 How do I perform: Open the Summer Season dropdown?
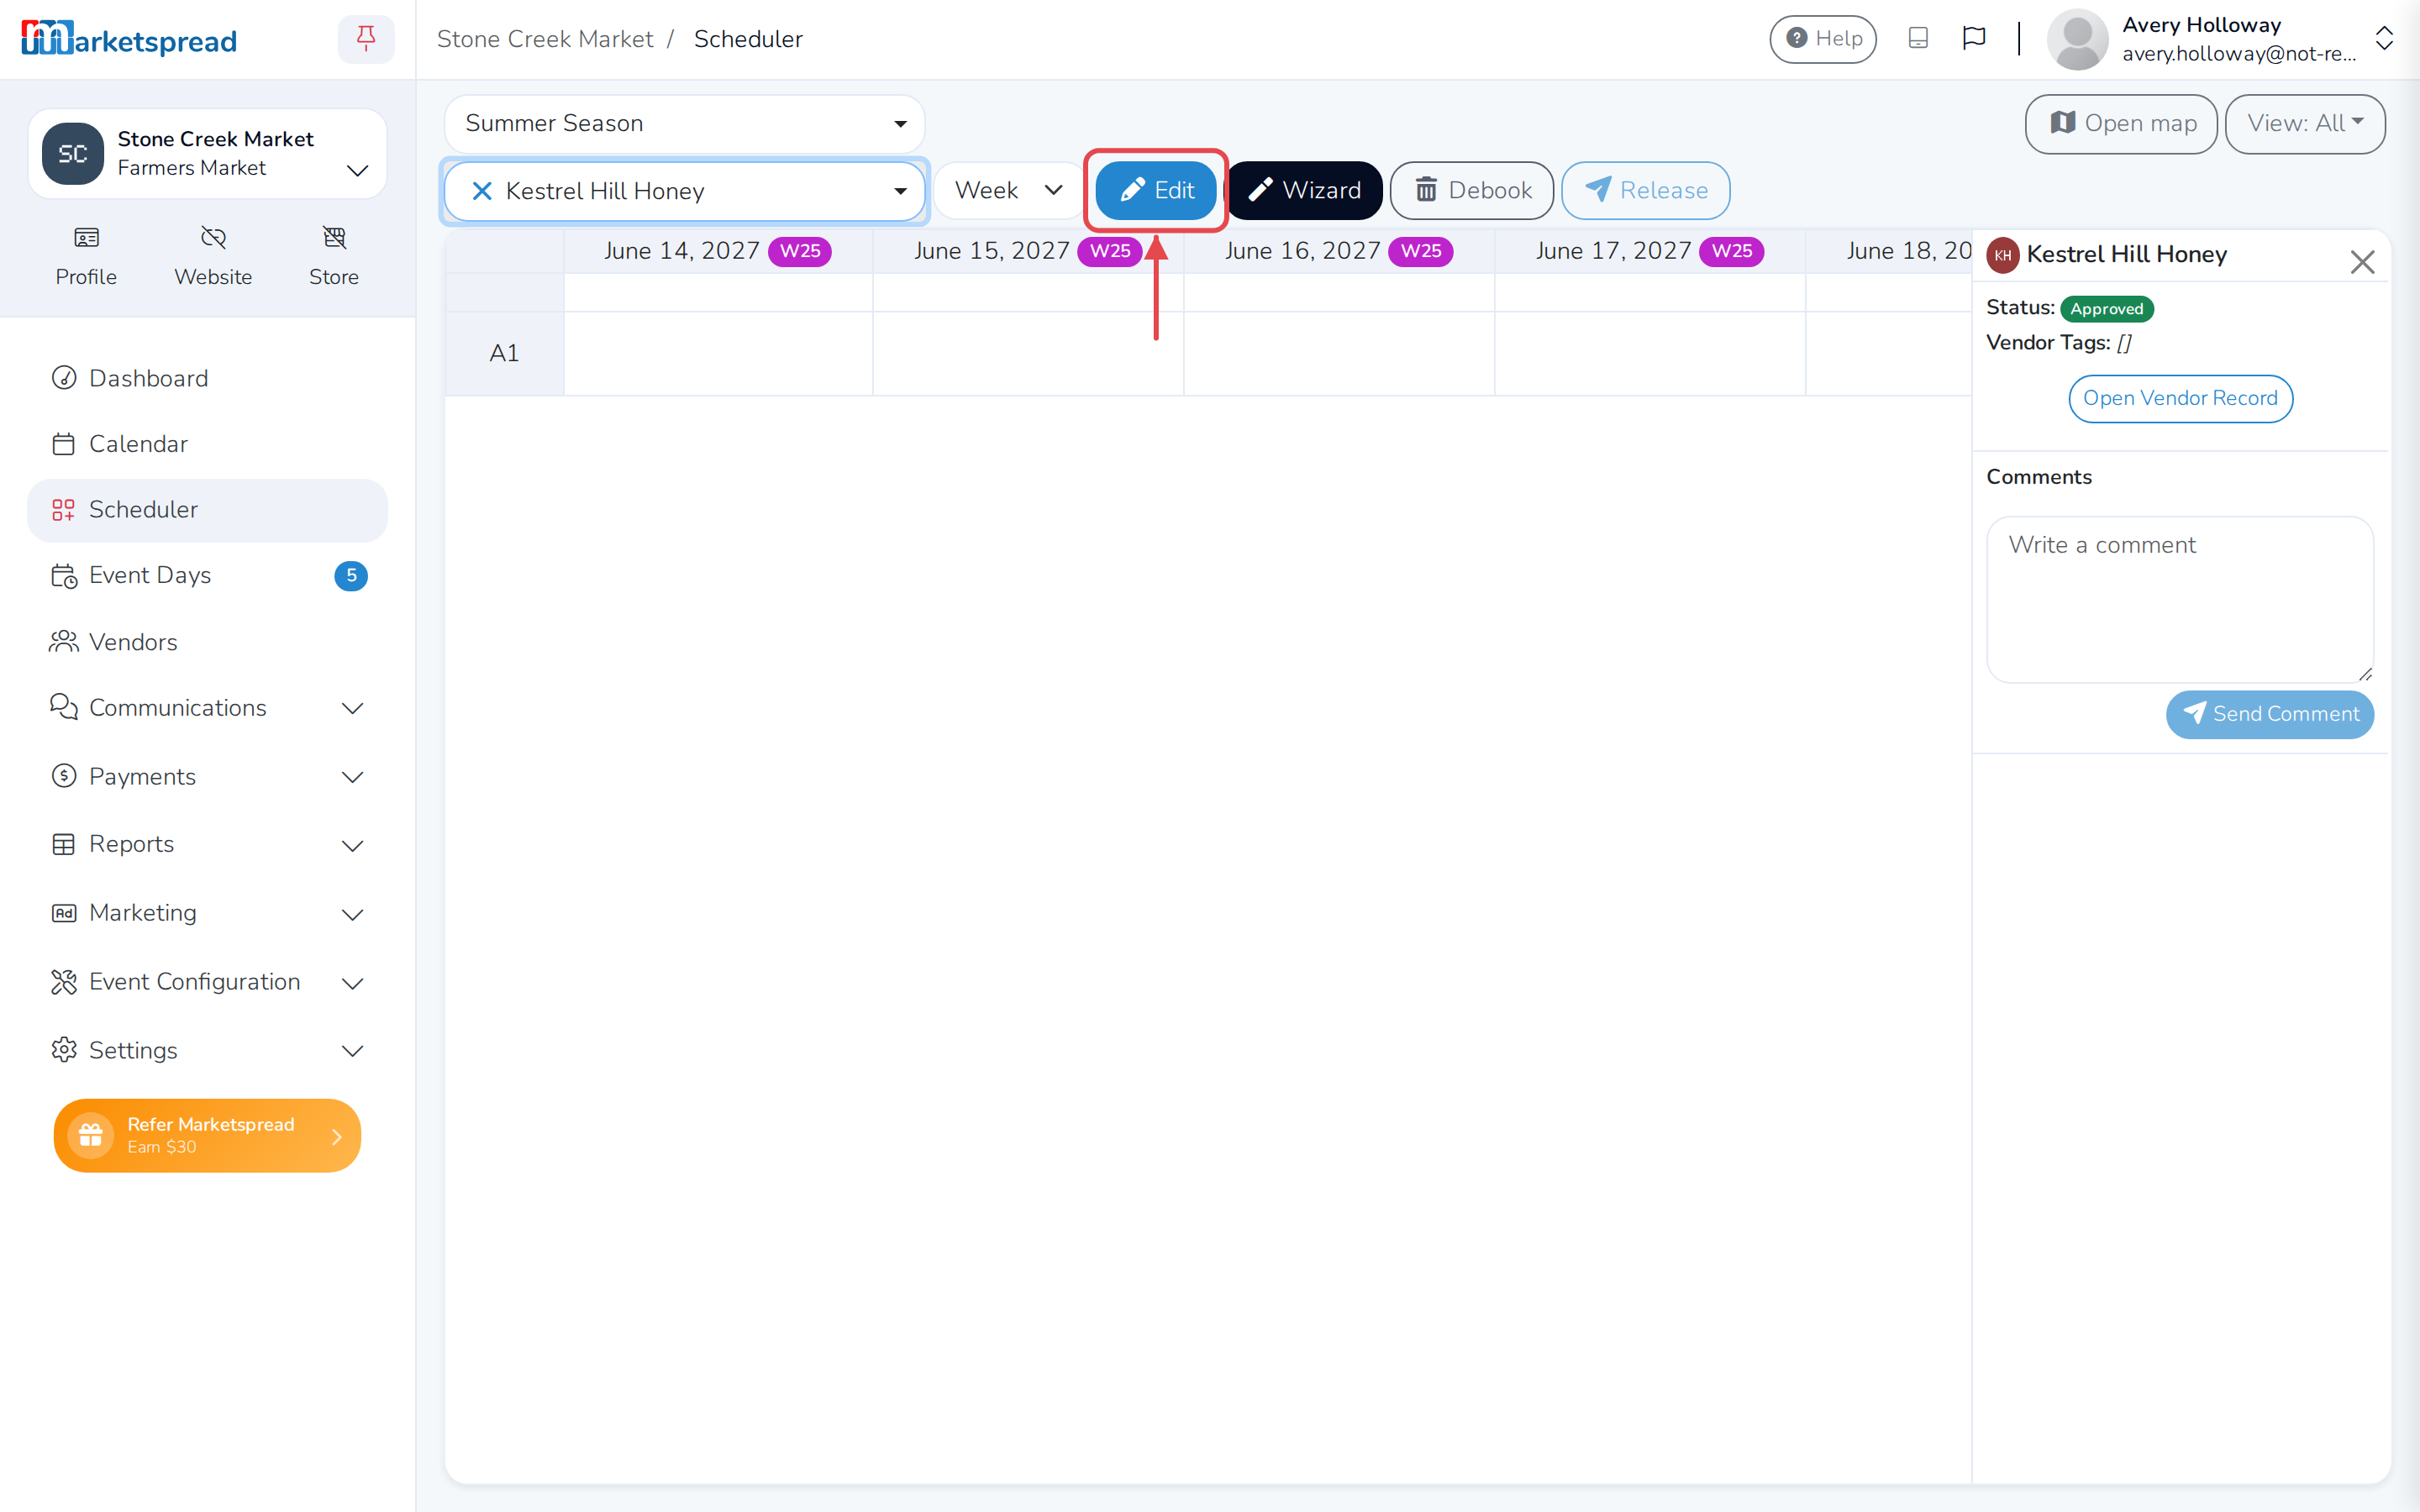point(684,123)
